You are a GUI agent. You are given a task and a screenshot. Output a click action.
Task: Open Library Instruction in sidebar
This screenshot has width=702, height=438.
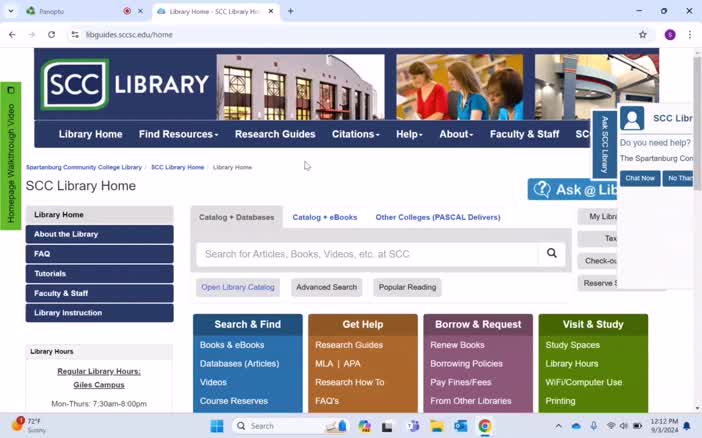pyautogui.click(x=99, y=313)
